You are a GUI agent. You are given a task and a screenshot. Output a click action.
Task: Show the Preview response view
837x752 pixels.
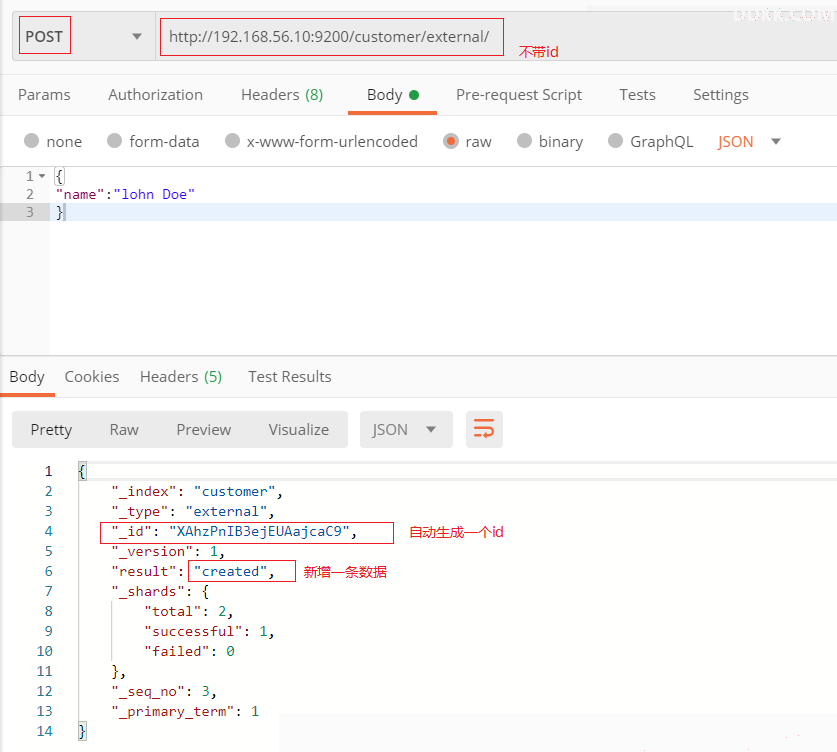pyautogui.click(x=203, y=430)
